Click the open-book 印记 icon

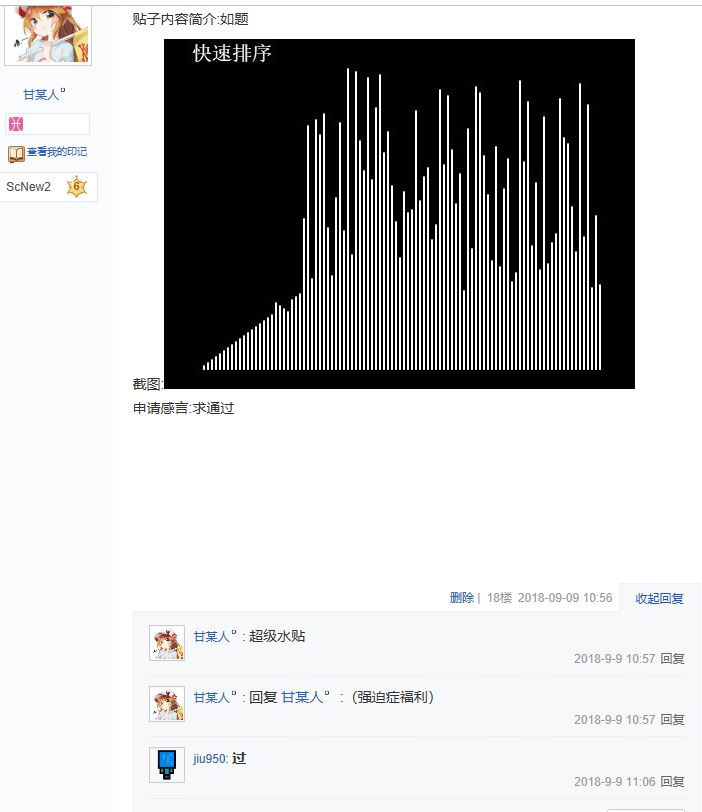click(16, 154)
